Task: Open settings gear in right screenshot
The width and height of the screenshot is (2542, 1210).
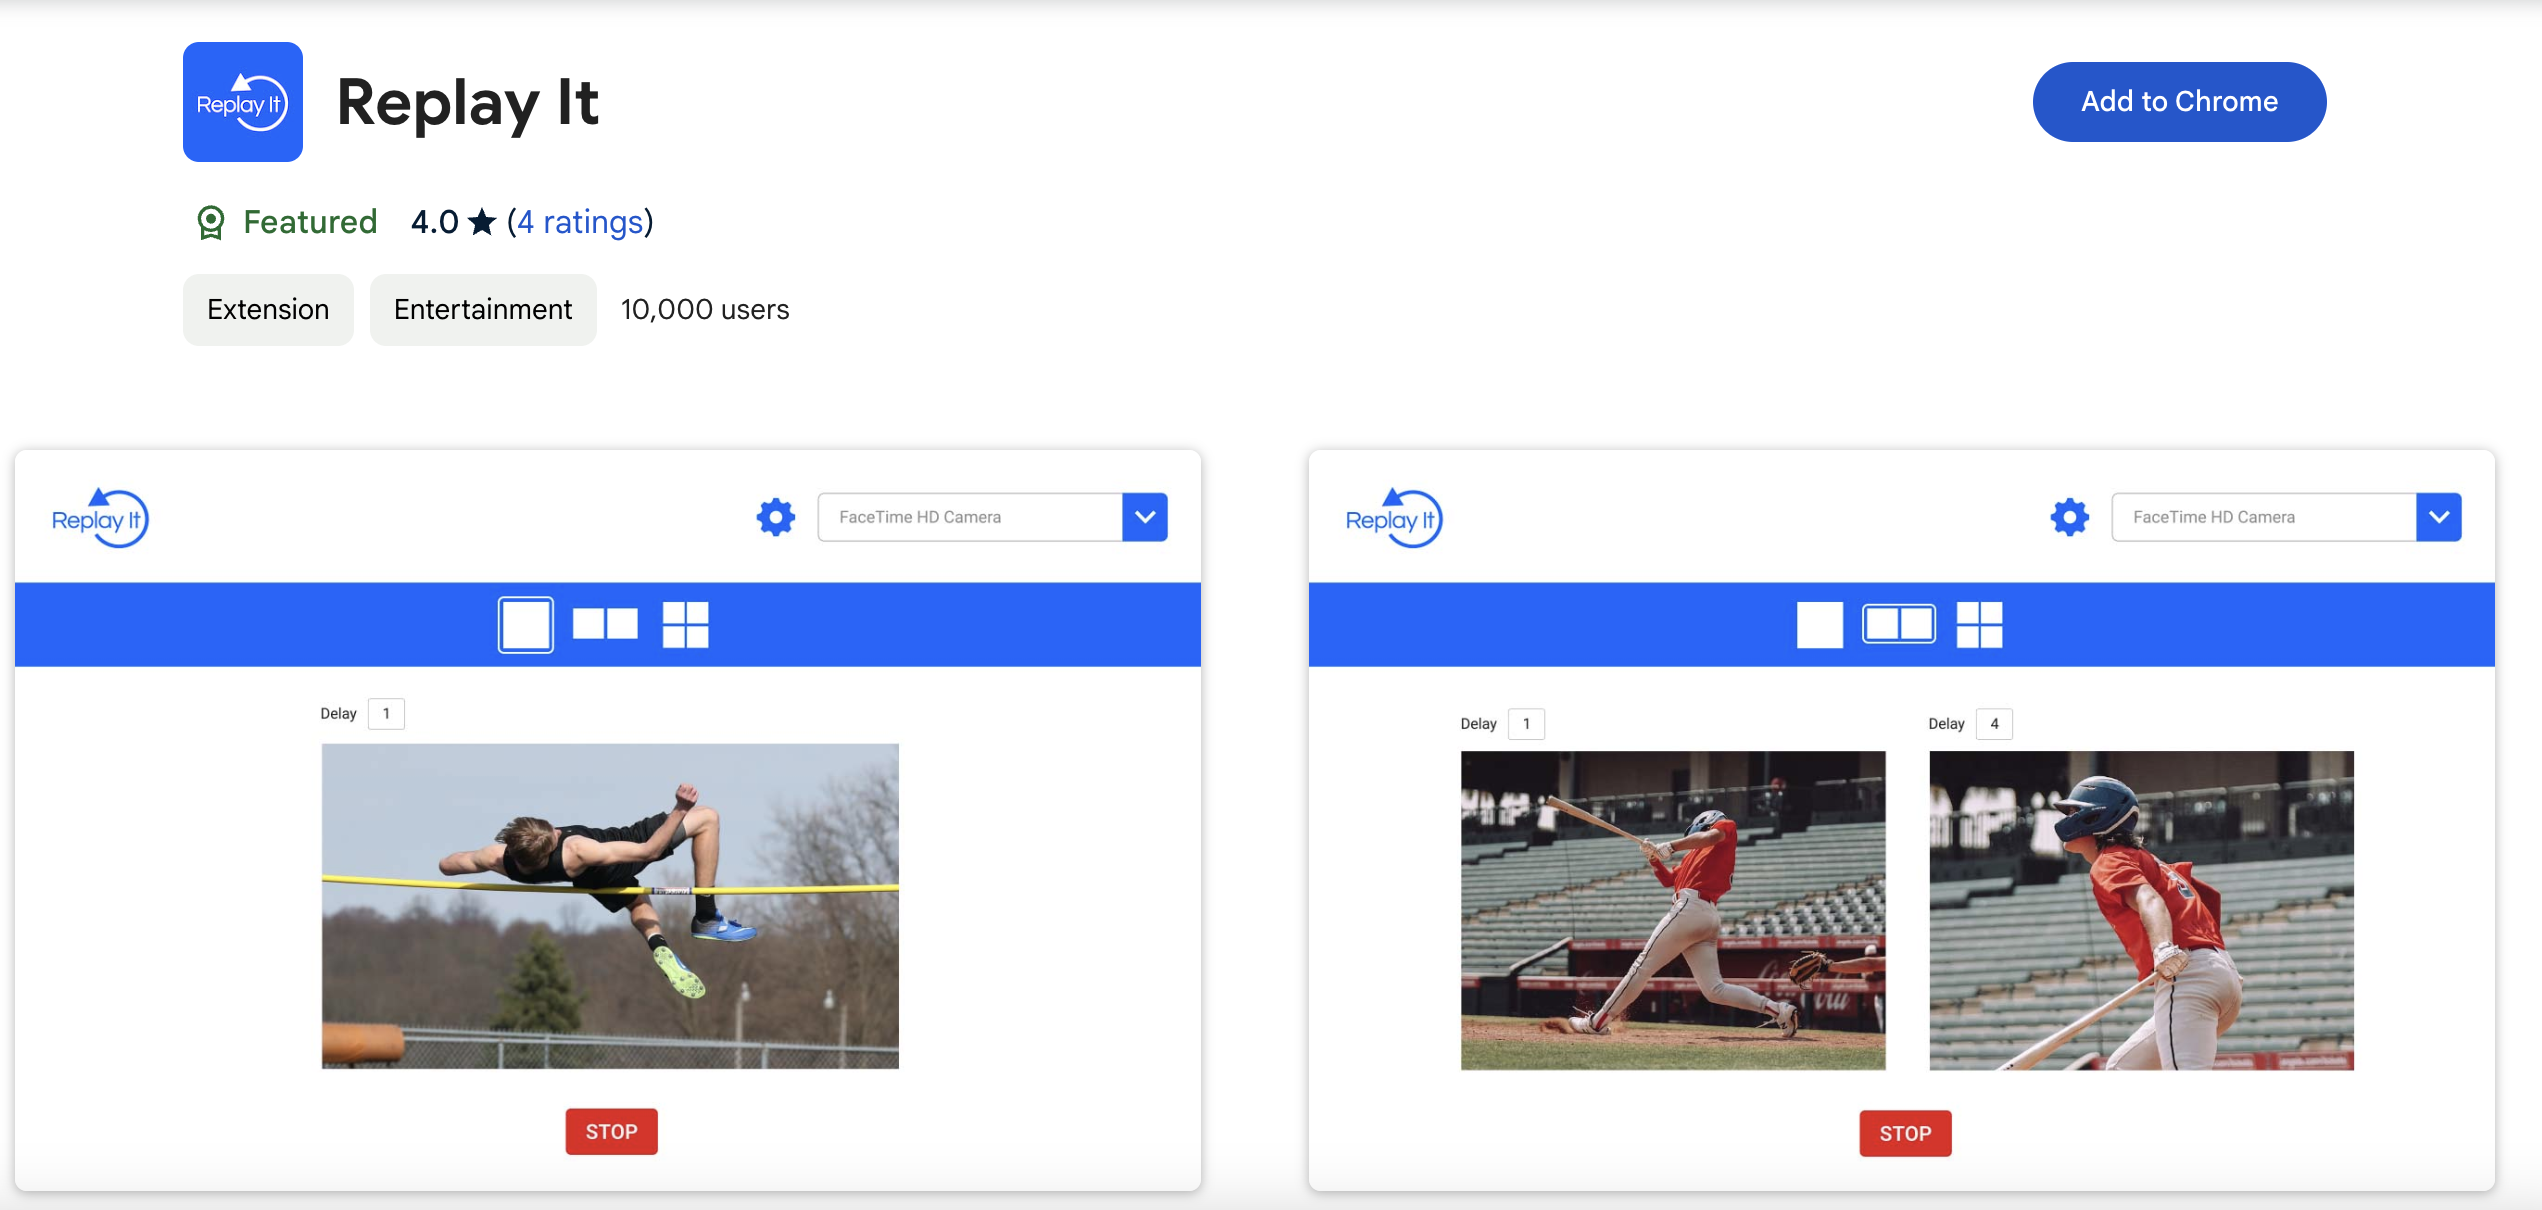Action: (2070, 517)
